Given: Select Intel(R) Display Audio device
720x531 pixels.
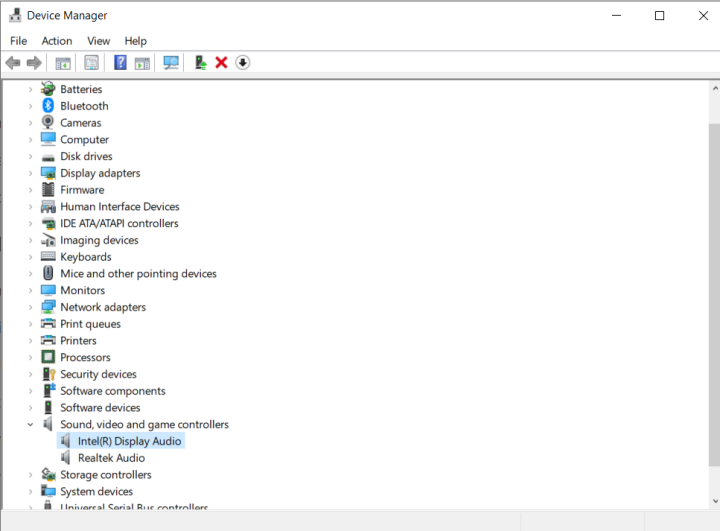Looking at the screenshot, I should point(129,441).
